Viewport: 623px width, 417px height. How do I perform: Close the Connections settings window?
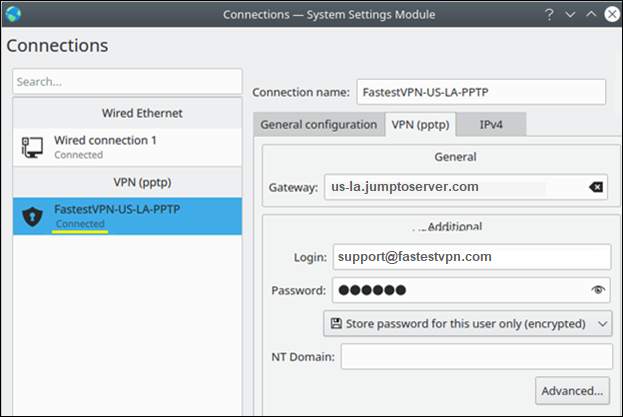(612, 15)
